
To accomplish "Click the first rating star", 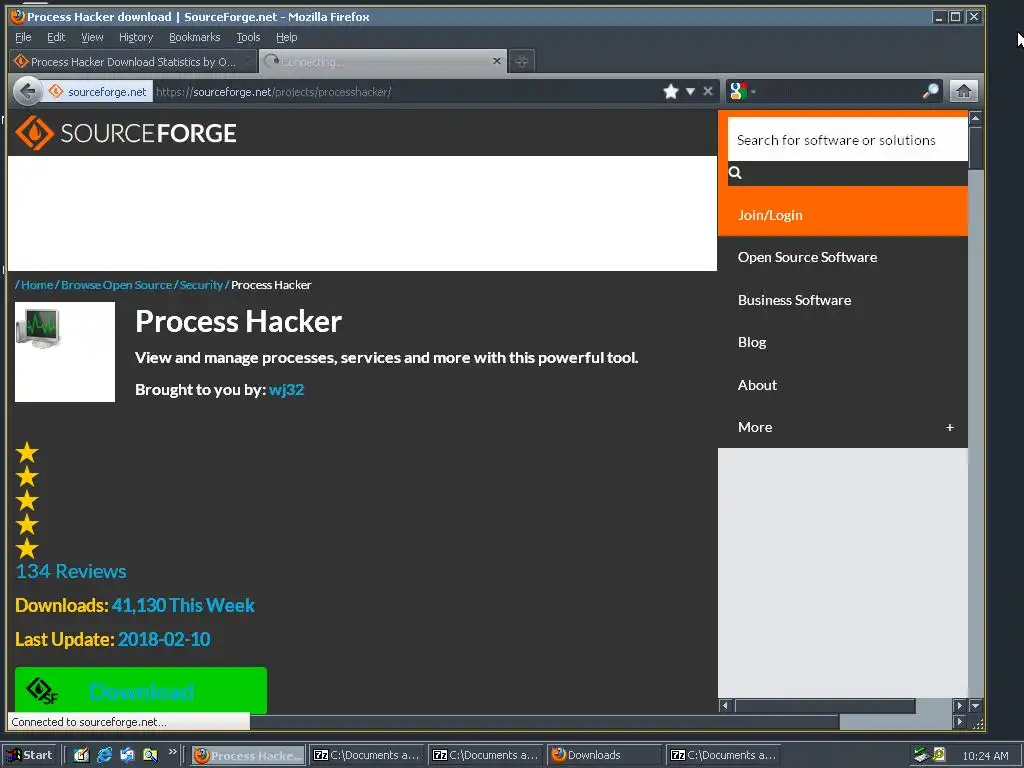I will point(27,452).
